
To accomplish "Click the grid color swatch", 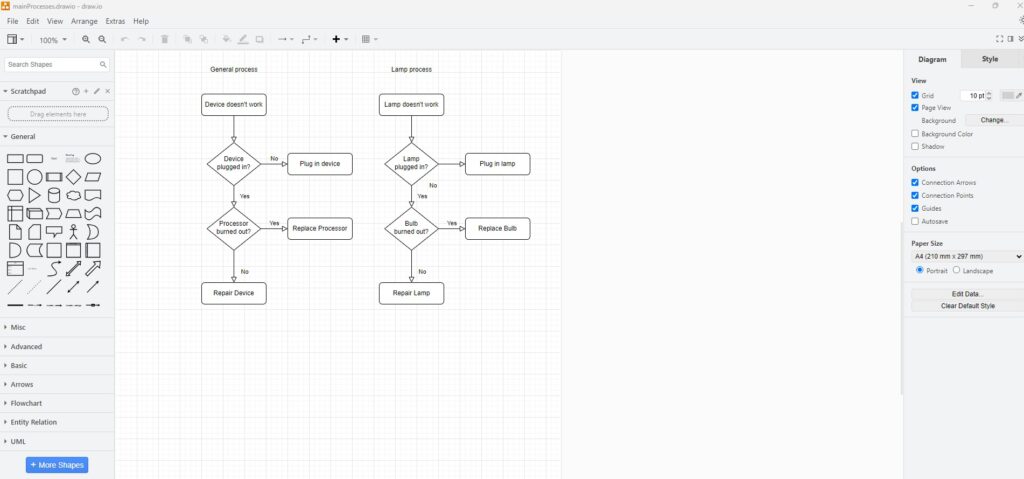I will (1008, 95).
